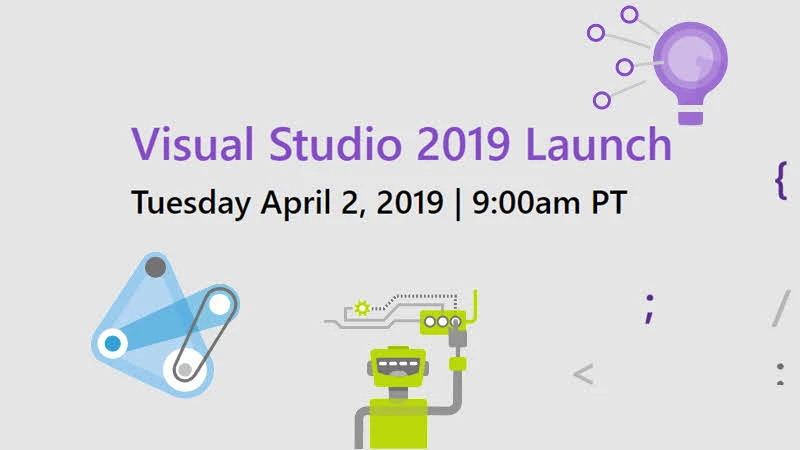The image size is (800, 450).
Task: Click the gray less-than symbol
Action: pos(583,374)
